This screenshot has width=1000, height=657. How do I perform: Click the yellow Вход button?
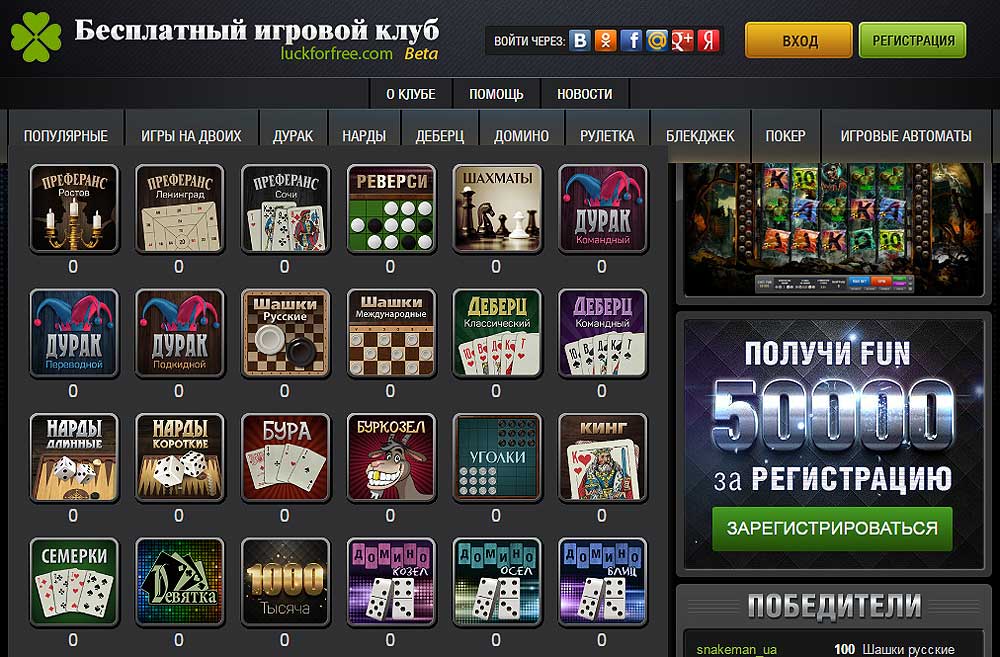[x=798, y=41]
